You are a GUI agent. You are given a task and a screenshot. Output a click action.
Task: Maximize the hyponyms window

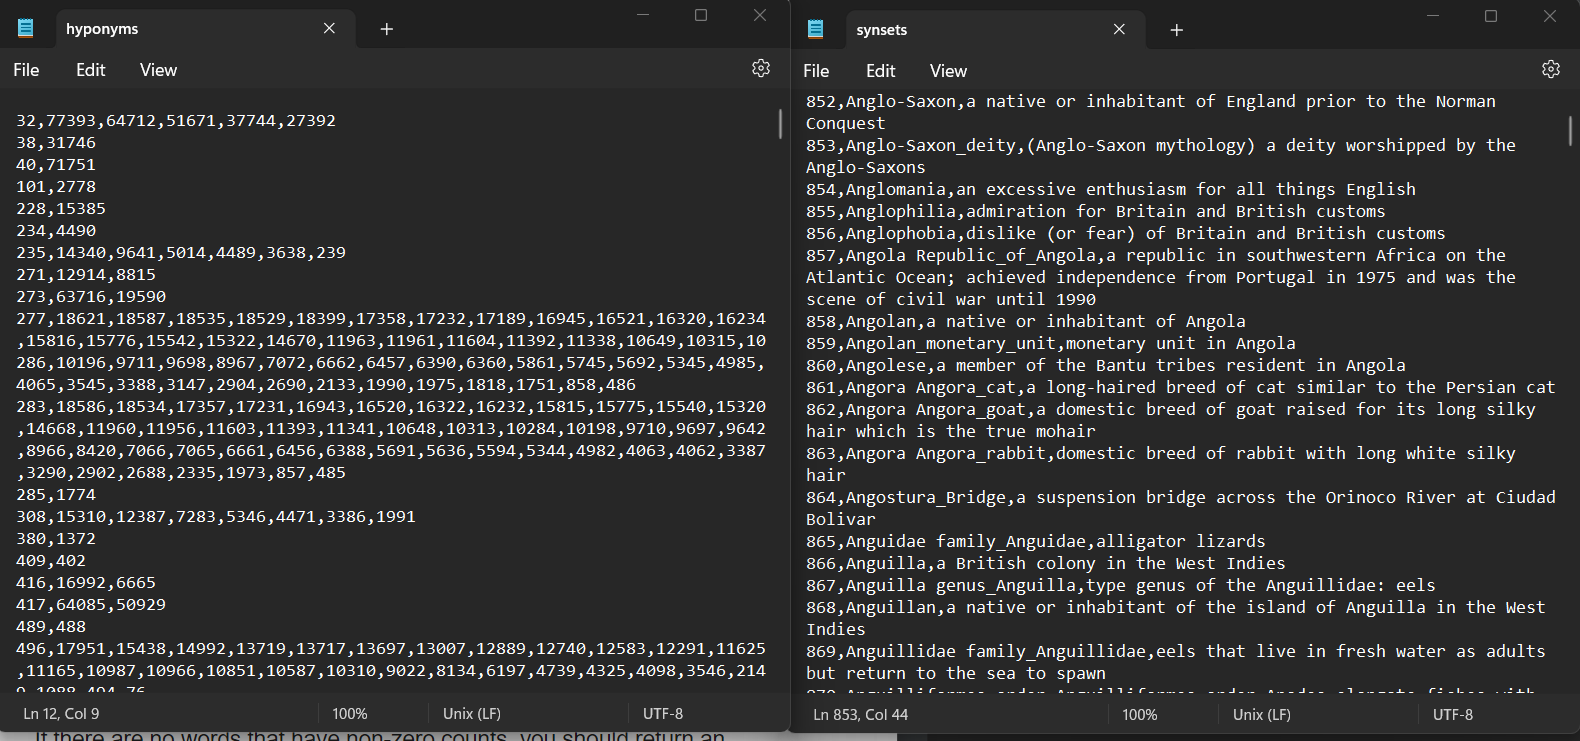tap(701, 15)
